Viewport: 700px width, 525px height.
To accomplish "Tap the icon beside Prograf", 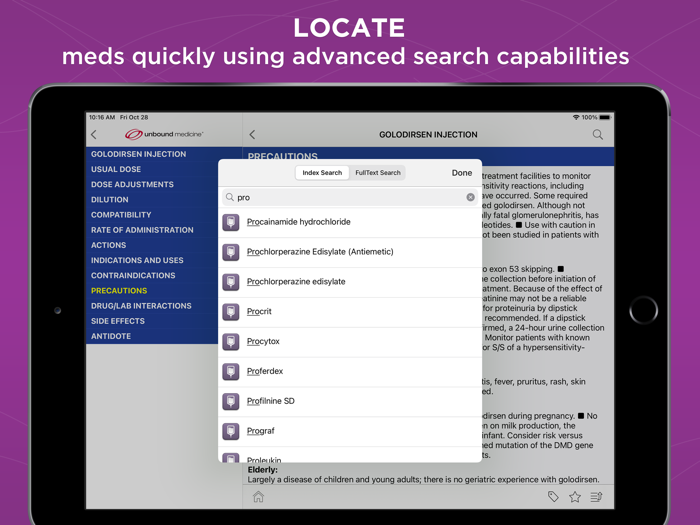I will tap(231, 431).
